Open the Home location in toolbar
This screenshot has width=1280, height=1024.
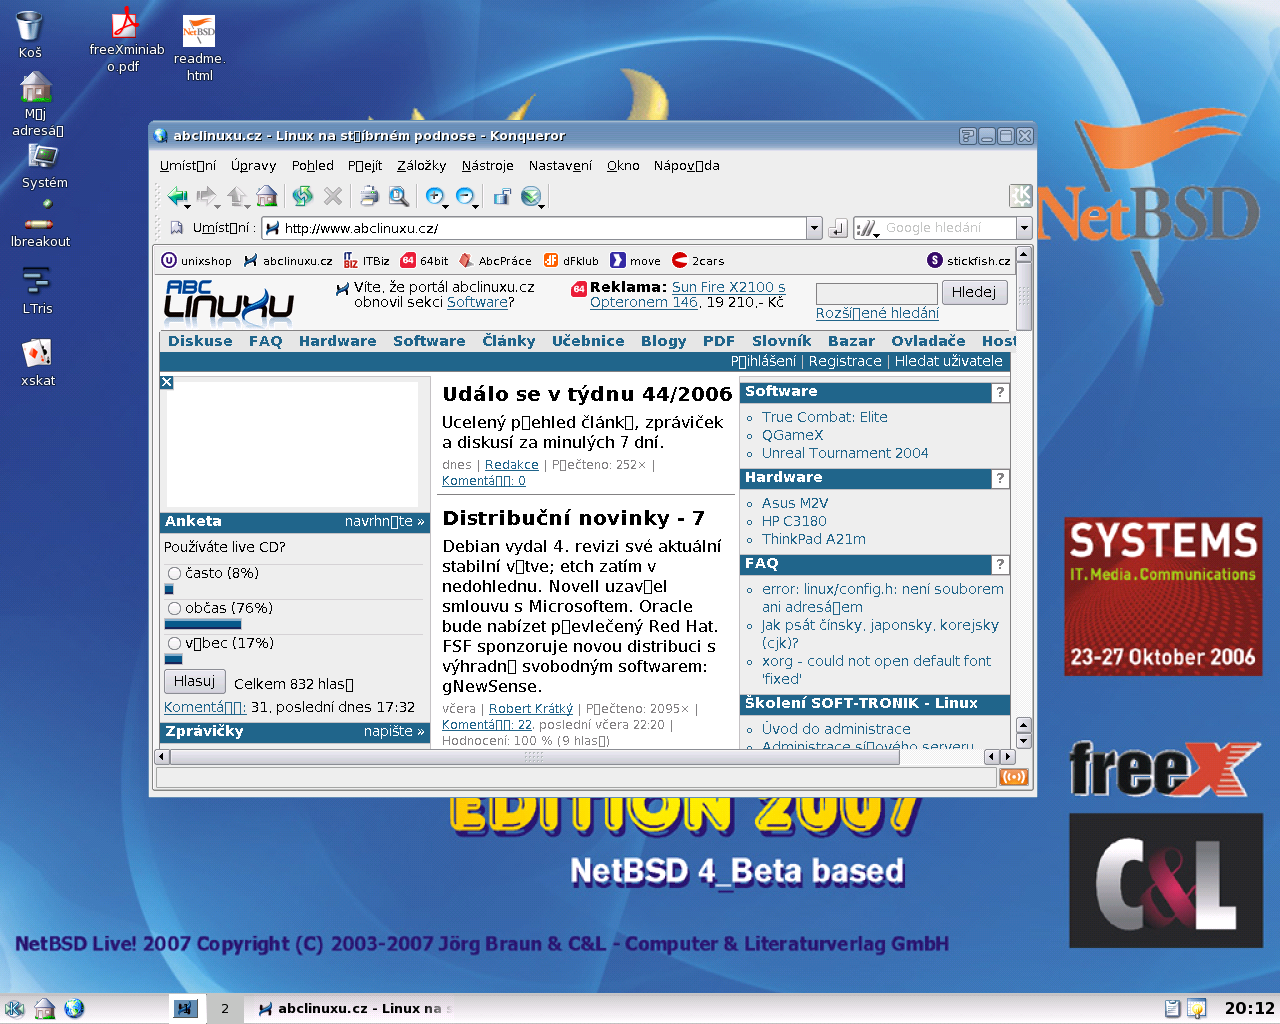(x=266, y=196)
